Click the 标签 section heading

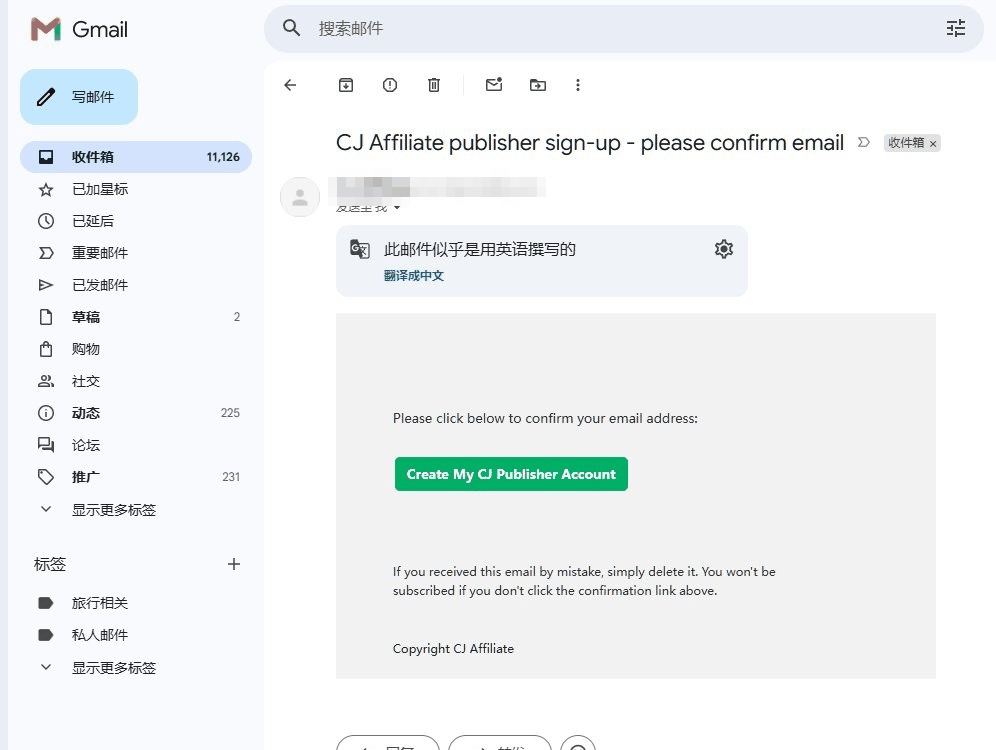pos(50,564)
